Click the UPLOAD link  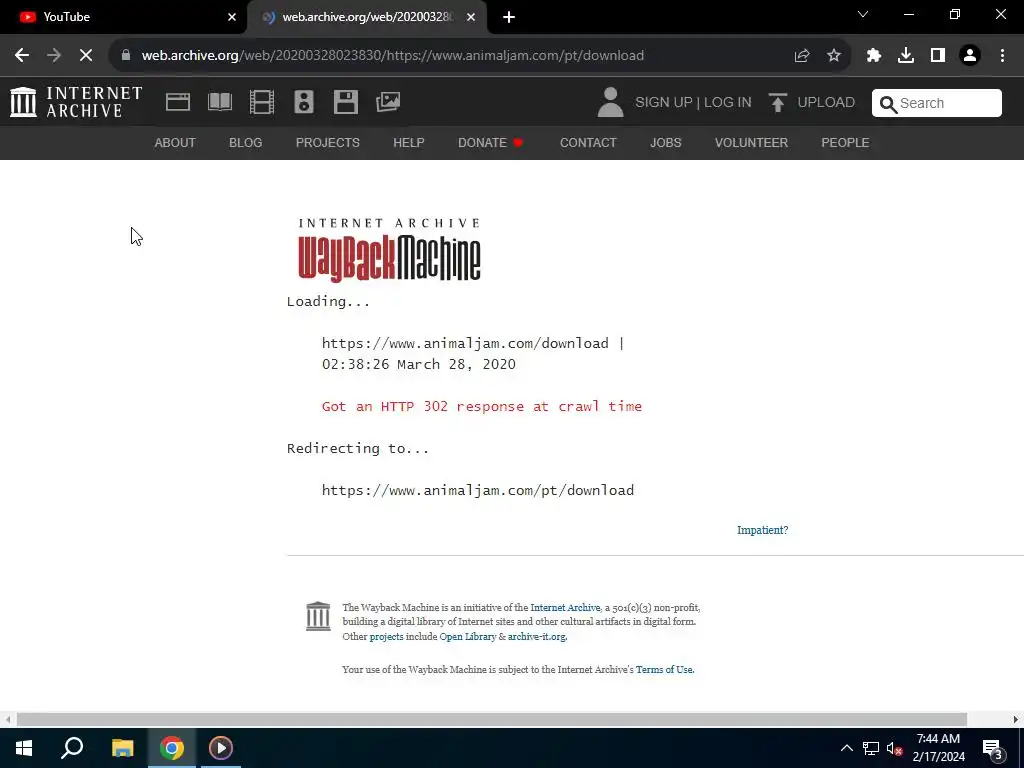[826, 103]
